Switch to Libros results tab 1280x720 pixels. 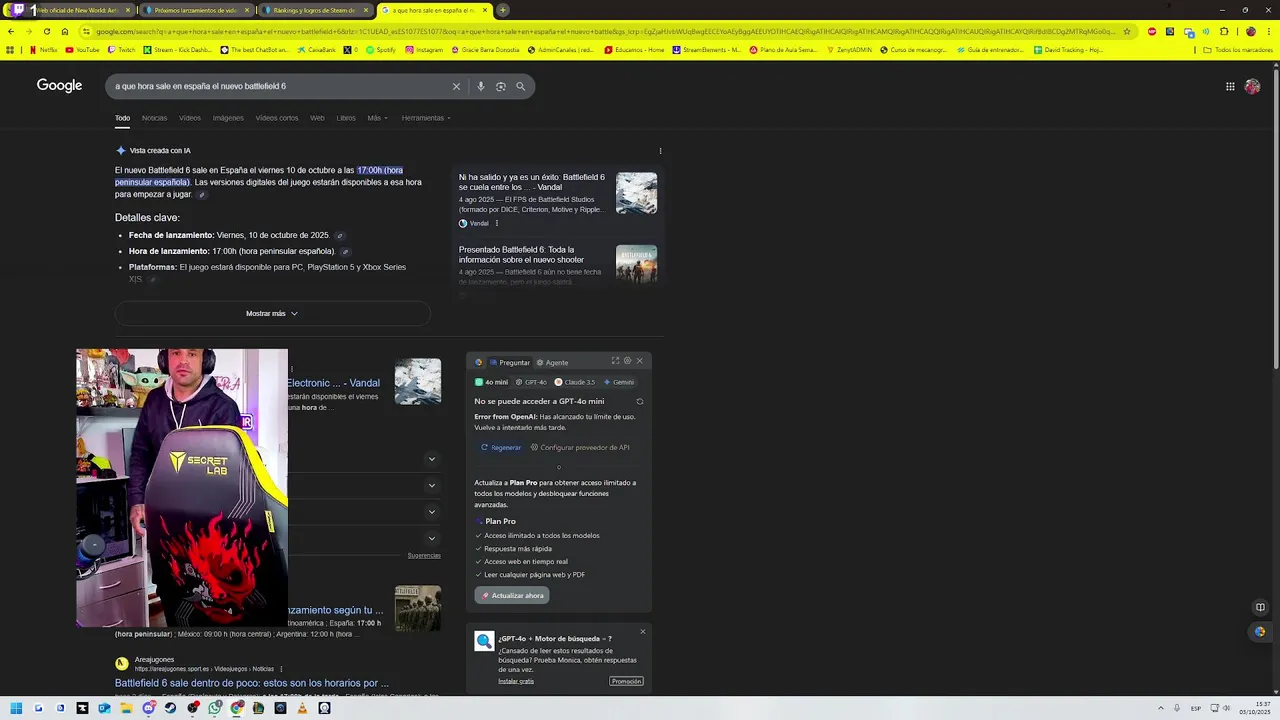click(346, 118)
